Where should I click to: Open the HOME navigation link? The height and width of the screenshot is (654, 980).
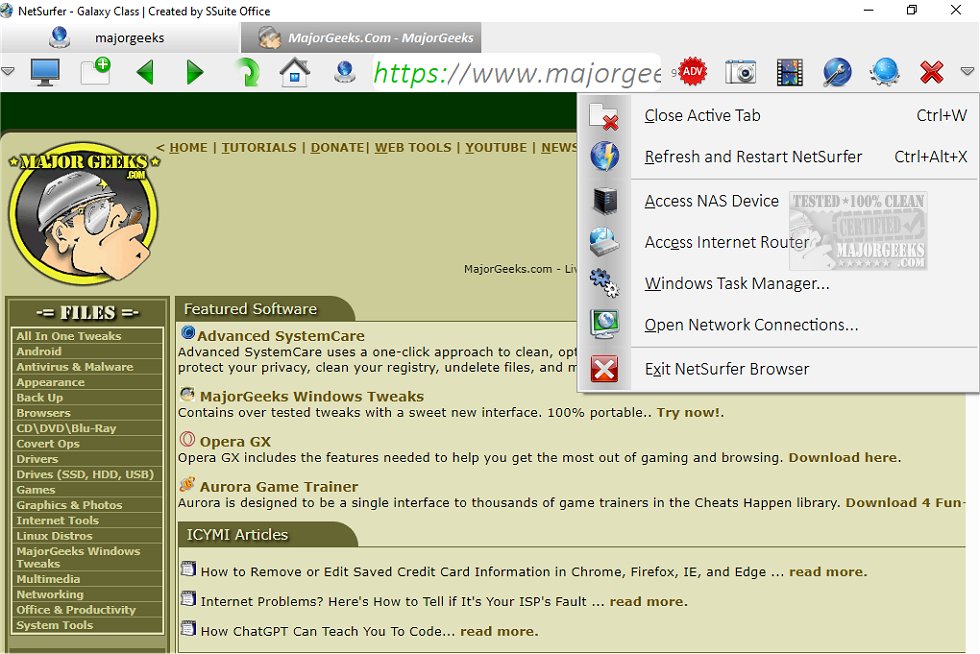188,148
